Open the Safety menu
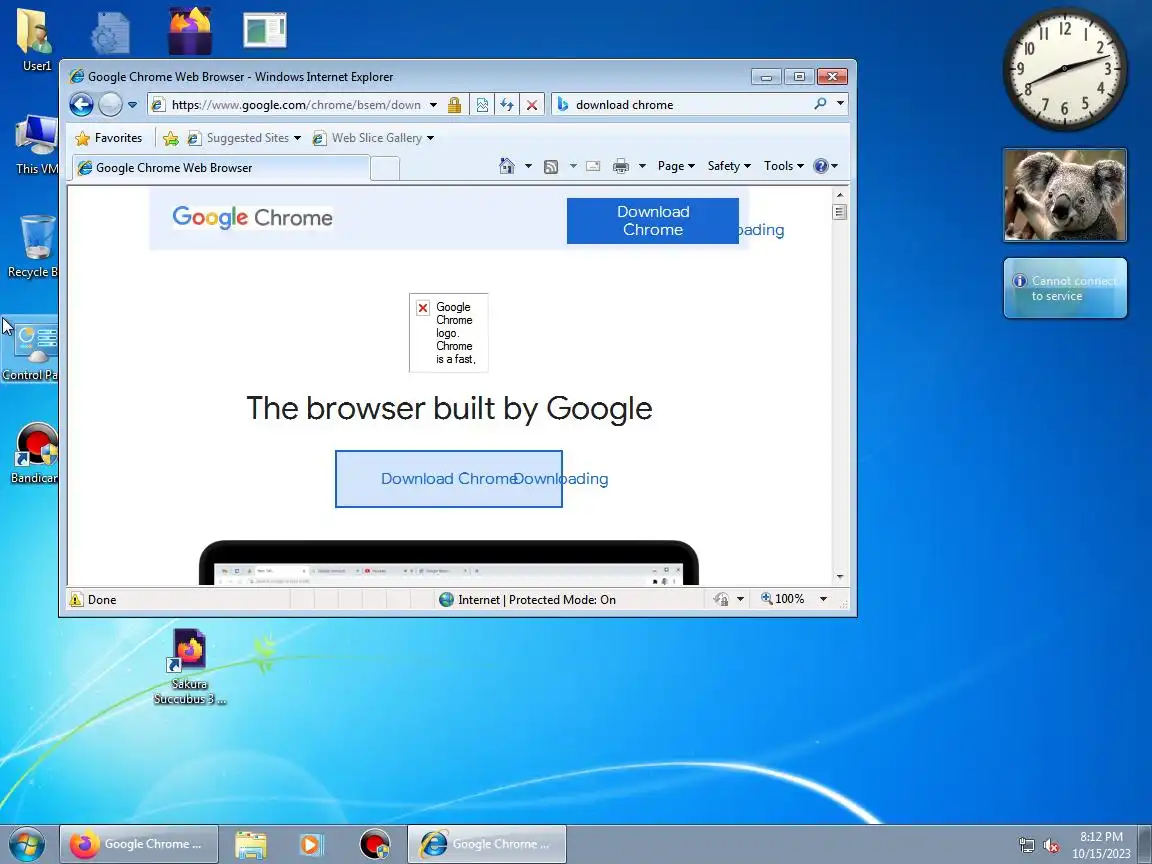 coord(729,166)
